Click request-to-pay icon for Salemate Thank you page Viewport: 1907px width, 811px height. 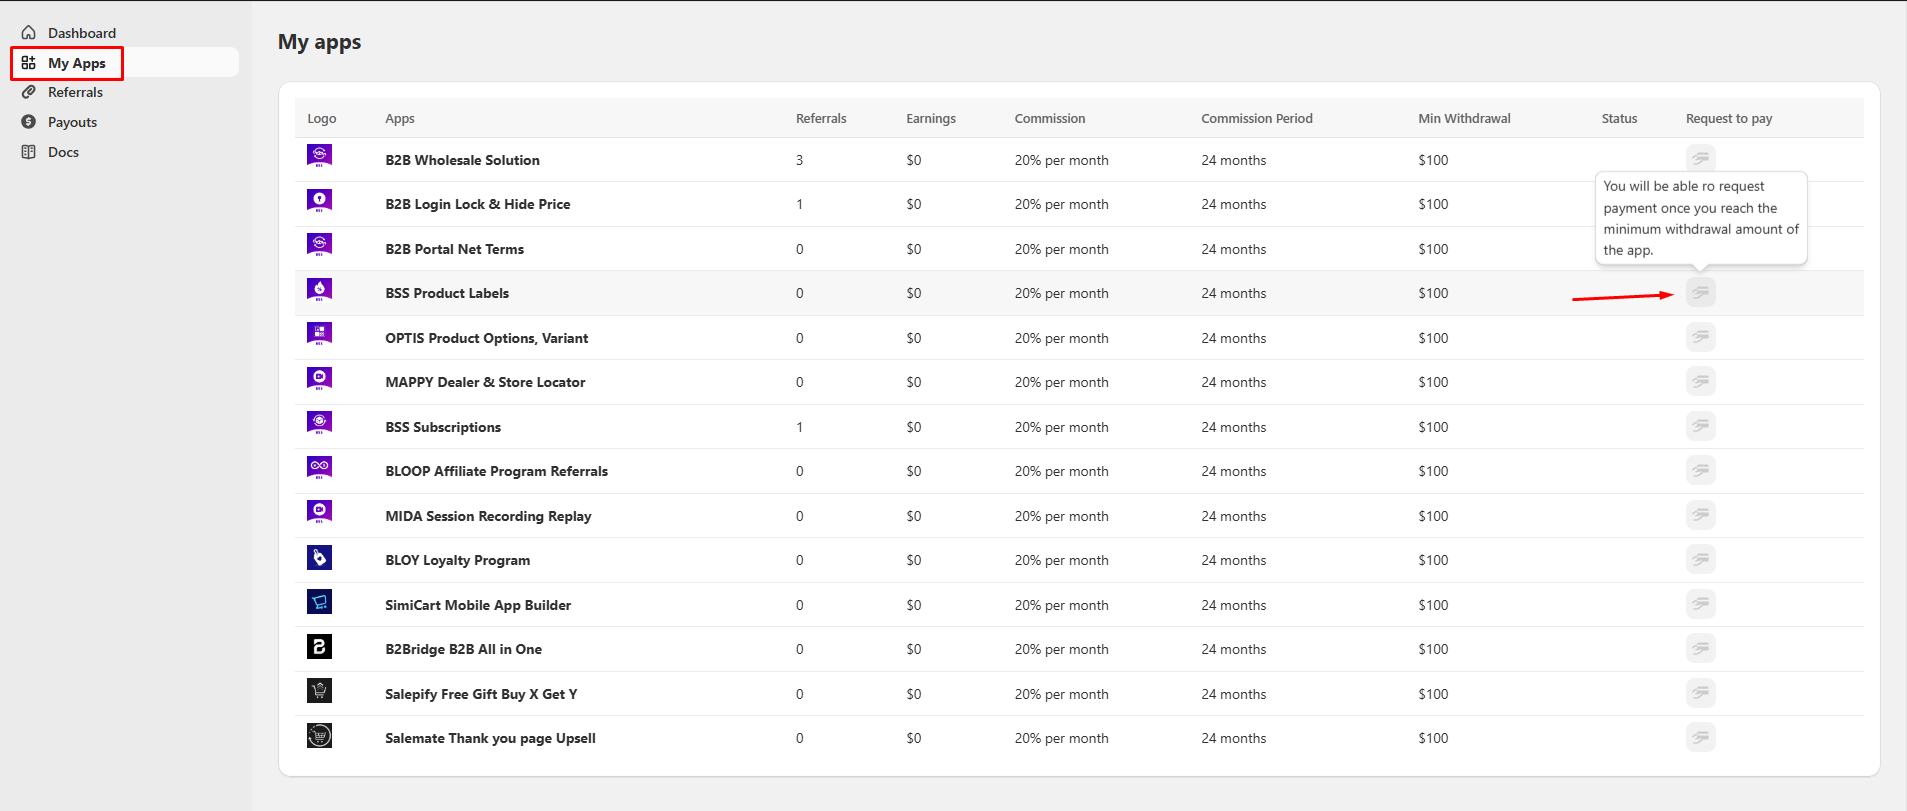(x=1700, y=737)
